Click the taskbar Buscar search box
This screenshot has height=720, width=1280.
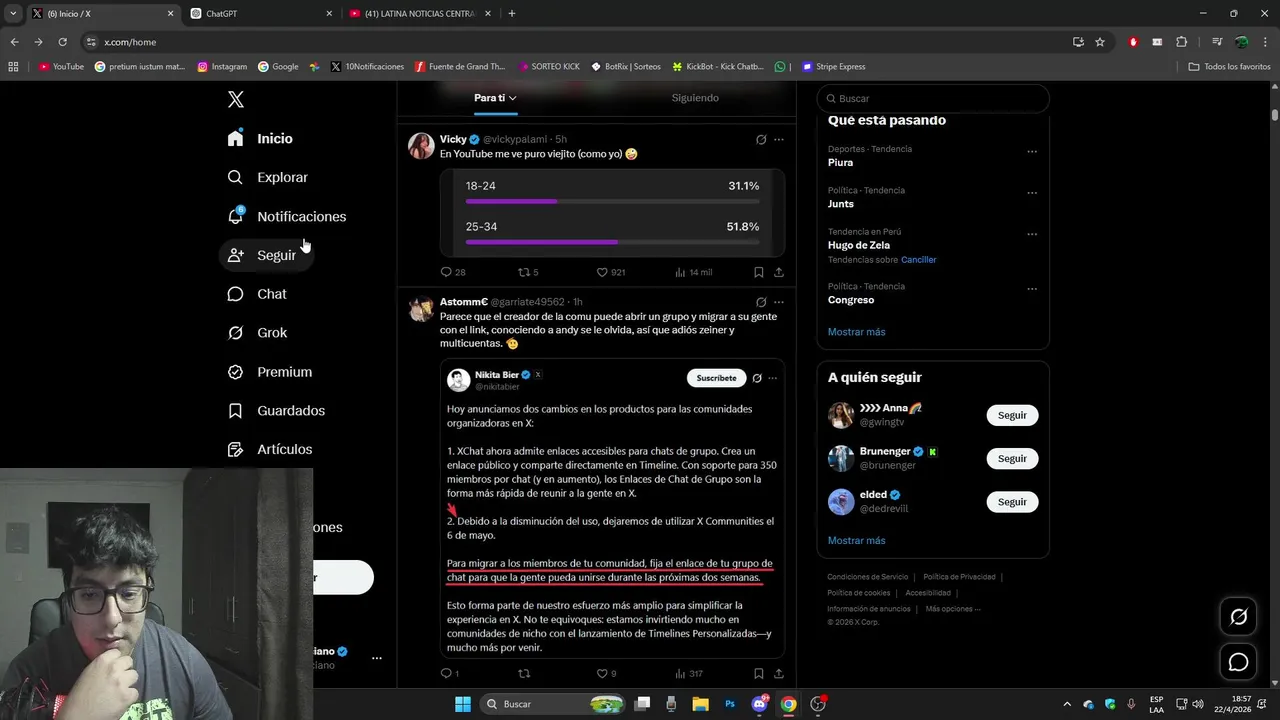(x=553, y=704)
